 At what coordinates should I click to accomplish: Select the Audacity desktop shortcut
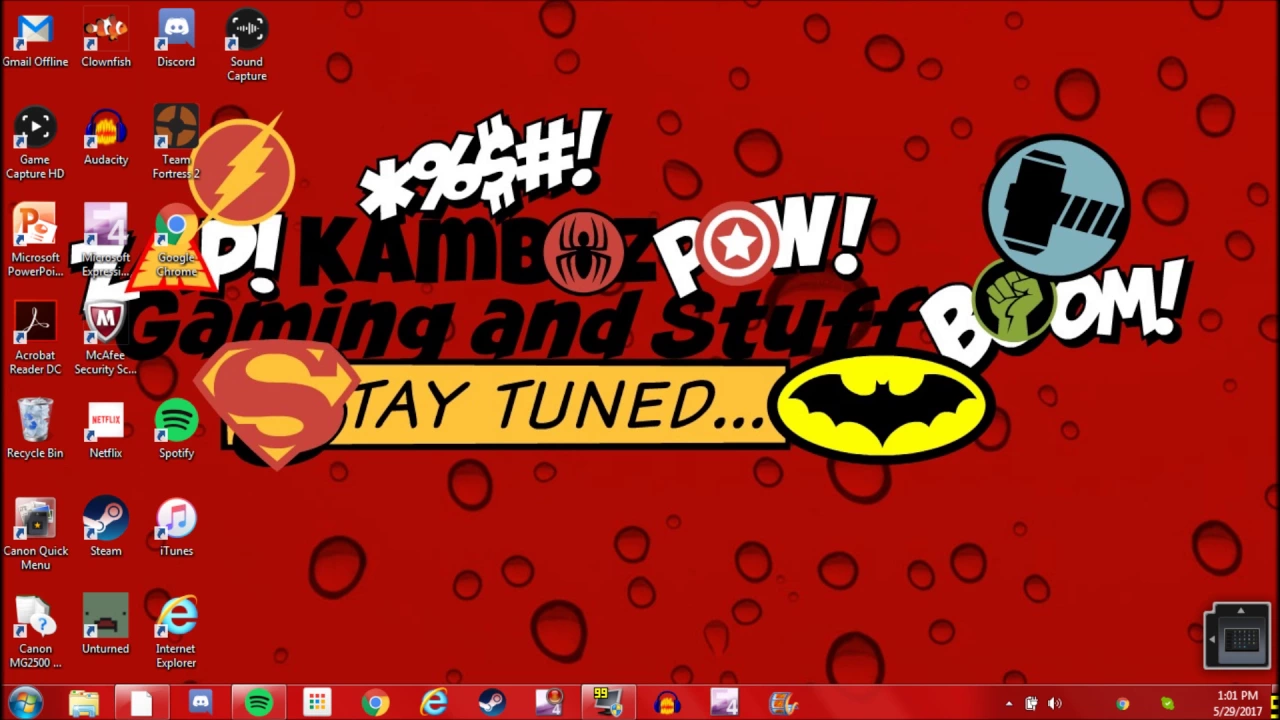(x=105, y=137)
